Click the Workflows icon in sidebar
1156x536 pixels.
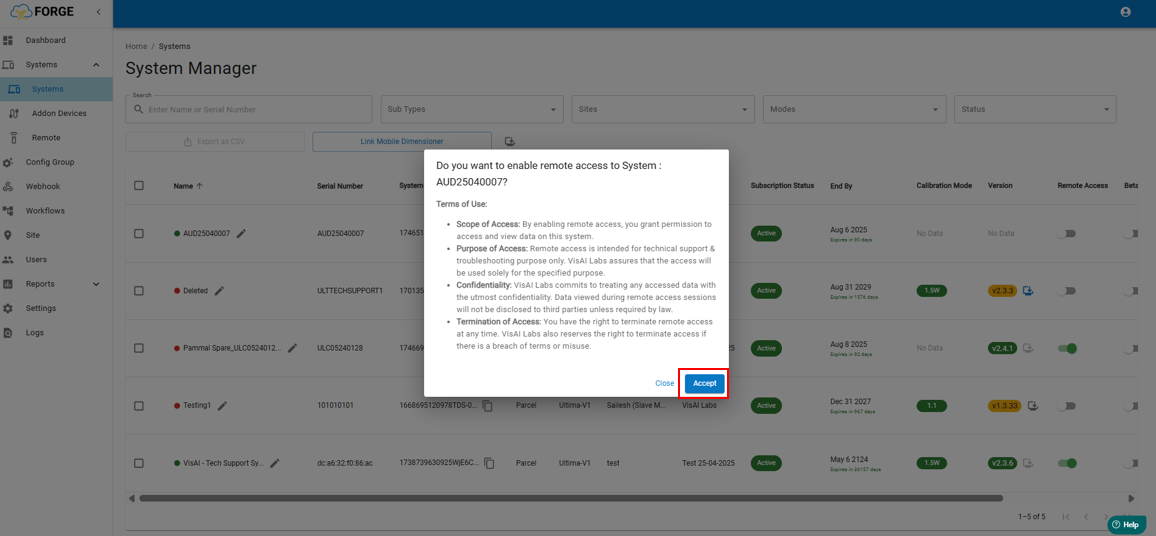[8, 211]
